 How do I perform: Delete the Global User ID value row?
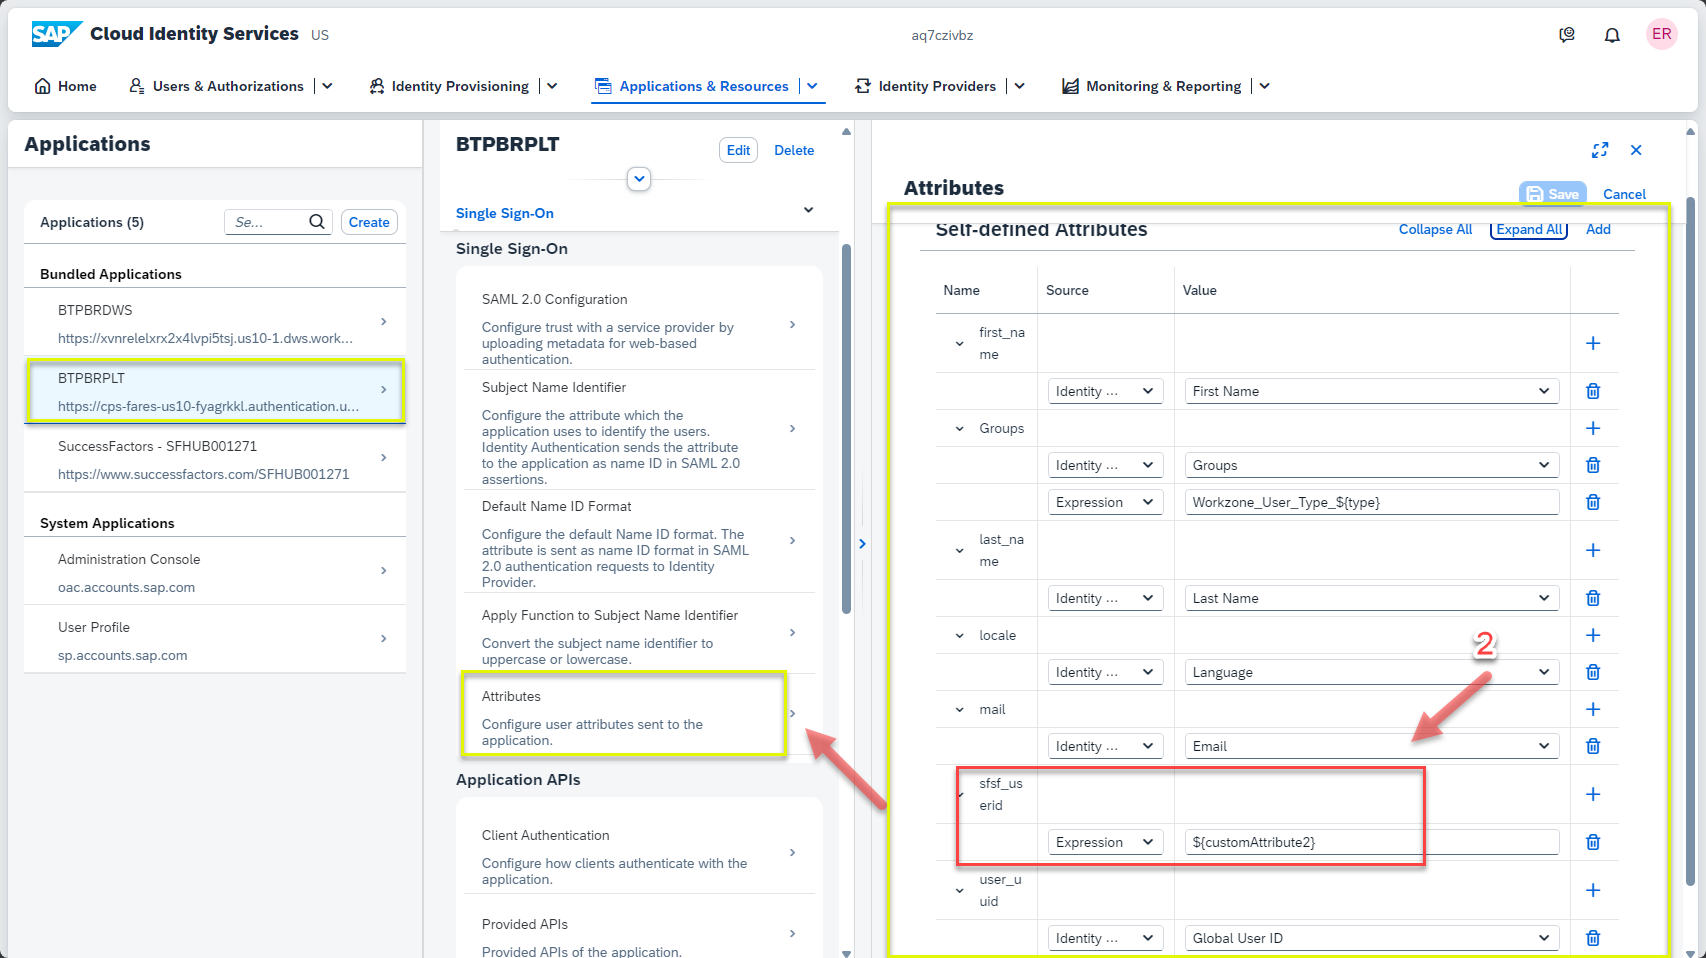coord(1593,938)
